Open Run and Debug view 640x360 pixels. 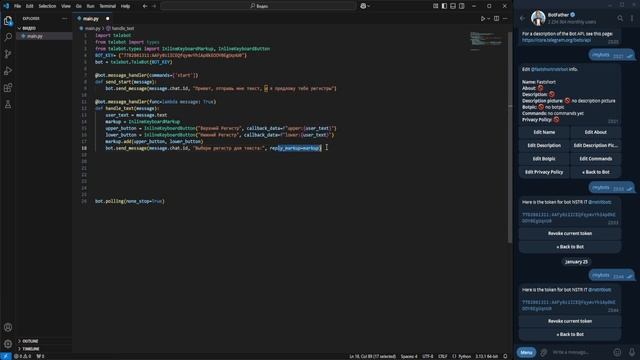(8, 71)
